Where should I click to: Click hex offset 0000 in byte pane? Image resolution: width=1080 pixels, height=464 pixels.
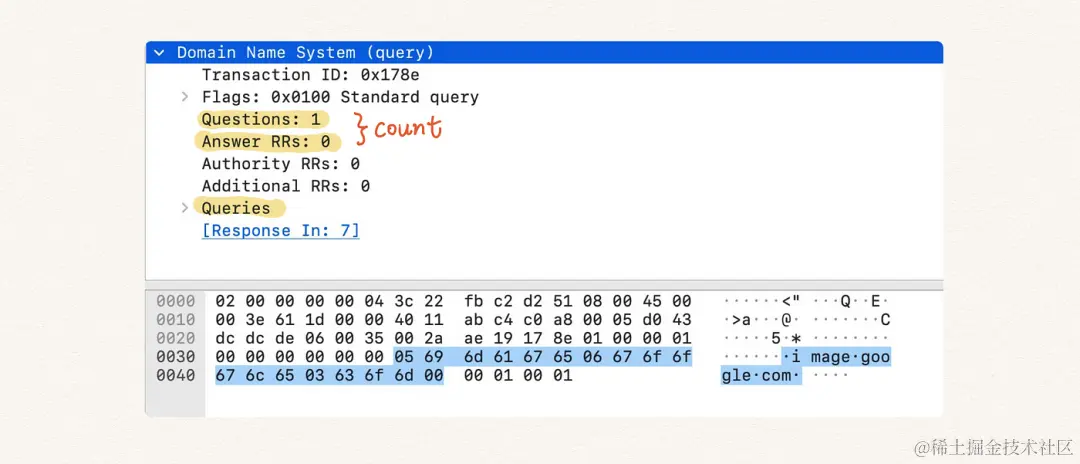point(175,302)
